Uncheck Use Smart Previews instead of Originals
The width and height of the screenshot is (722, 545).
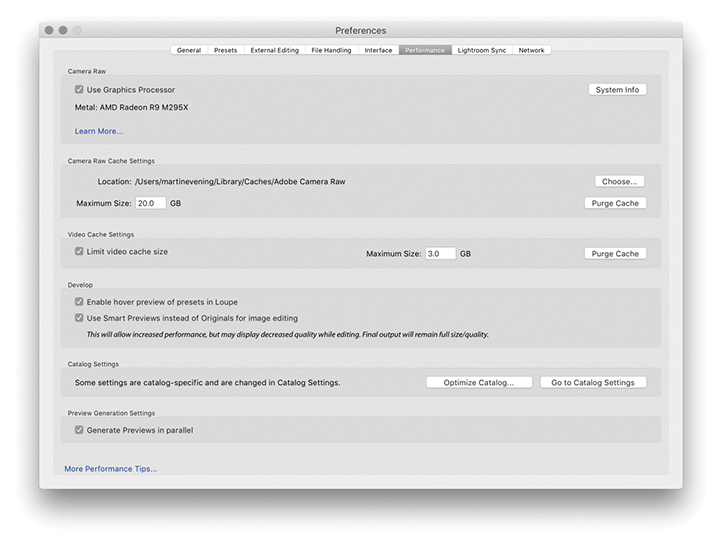[x=79, y=318]
